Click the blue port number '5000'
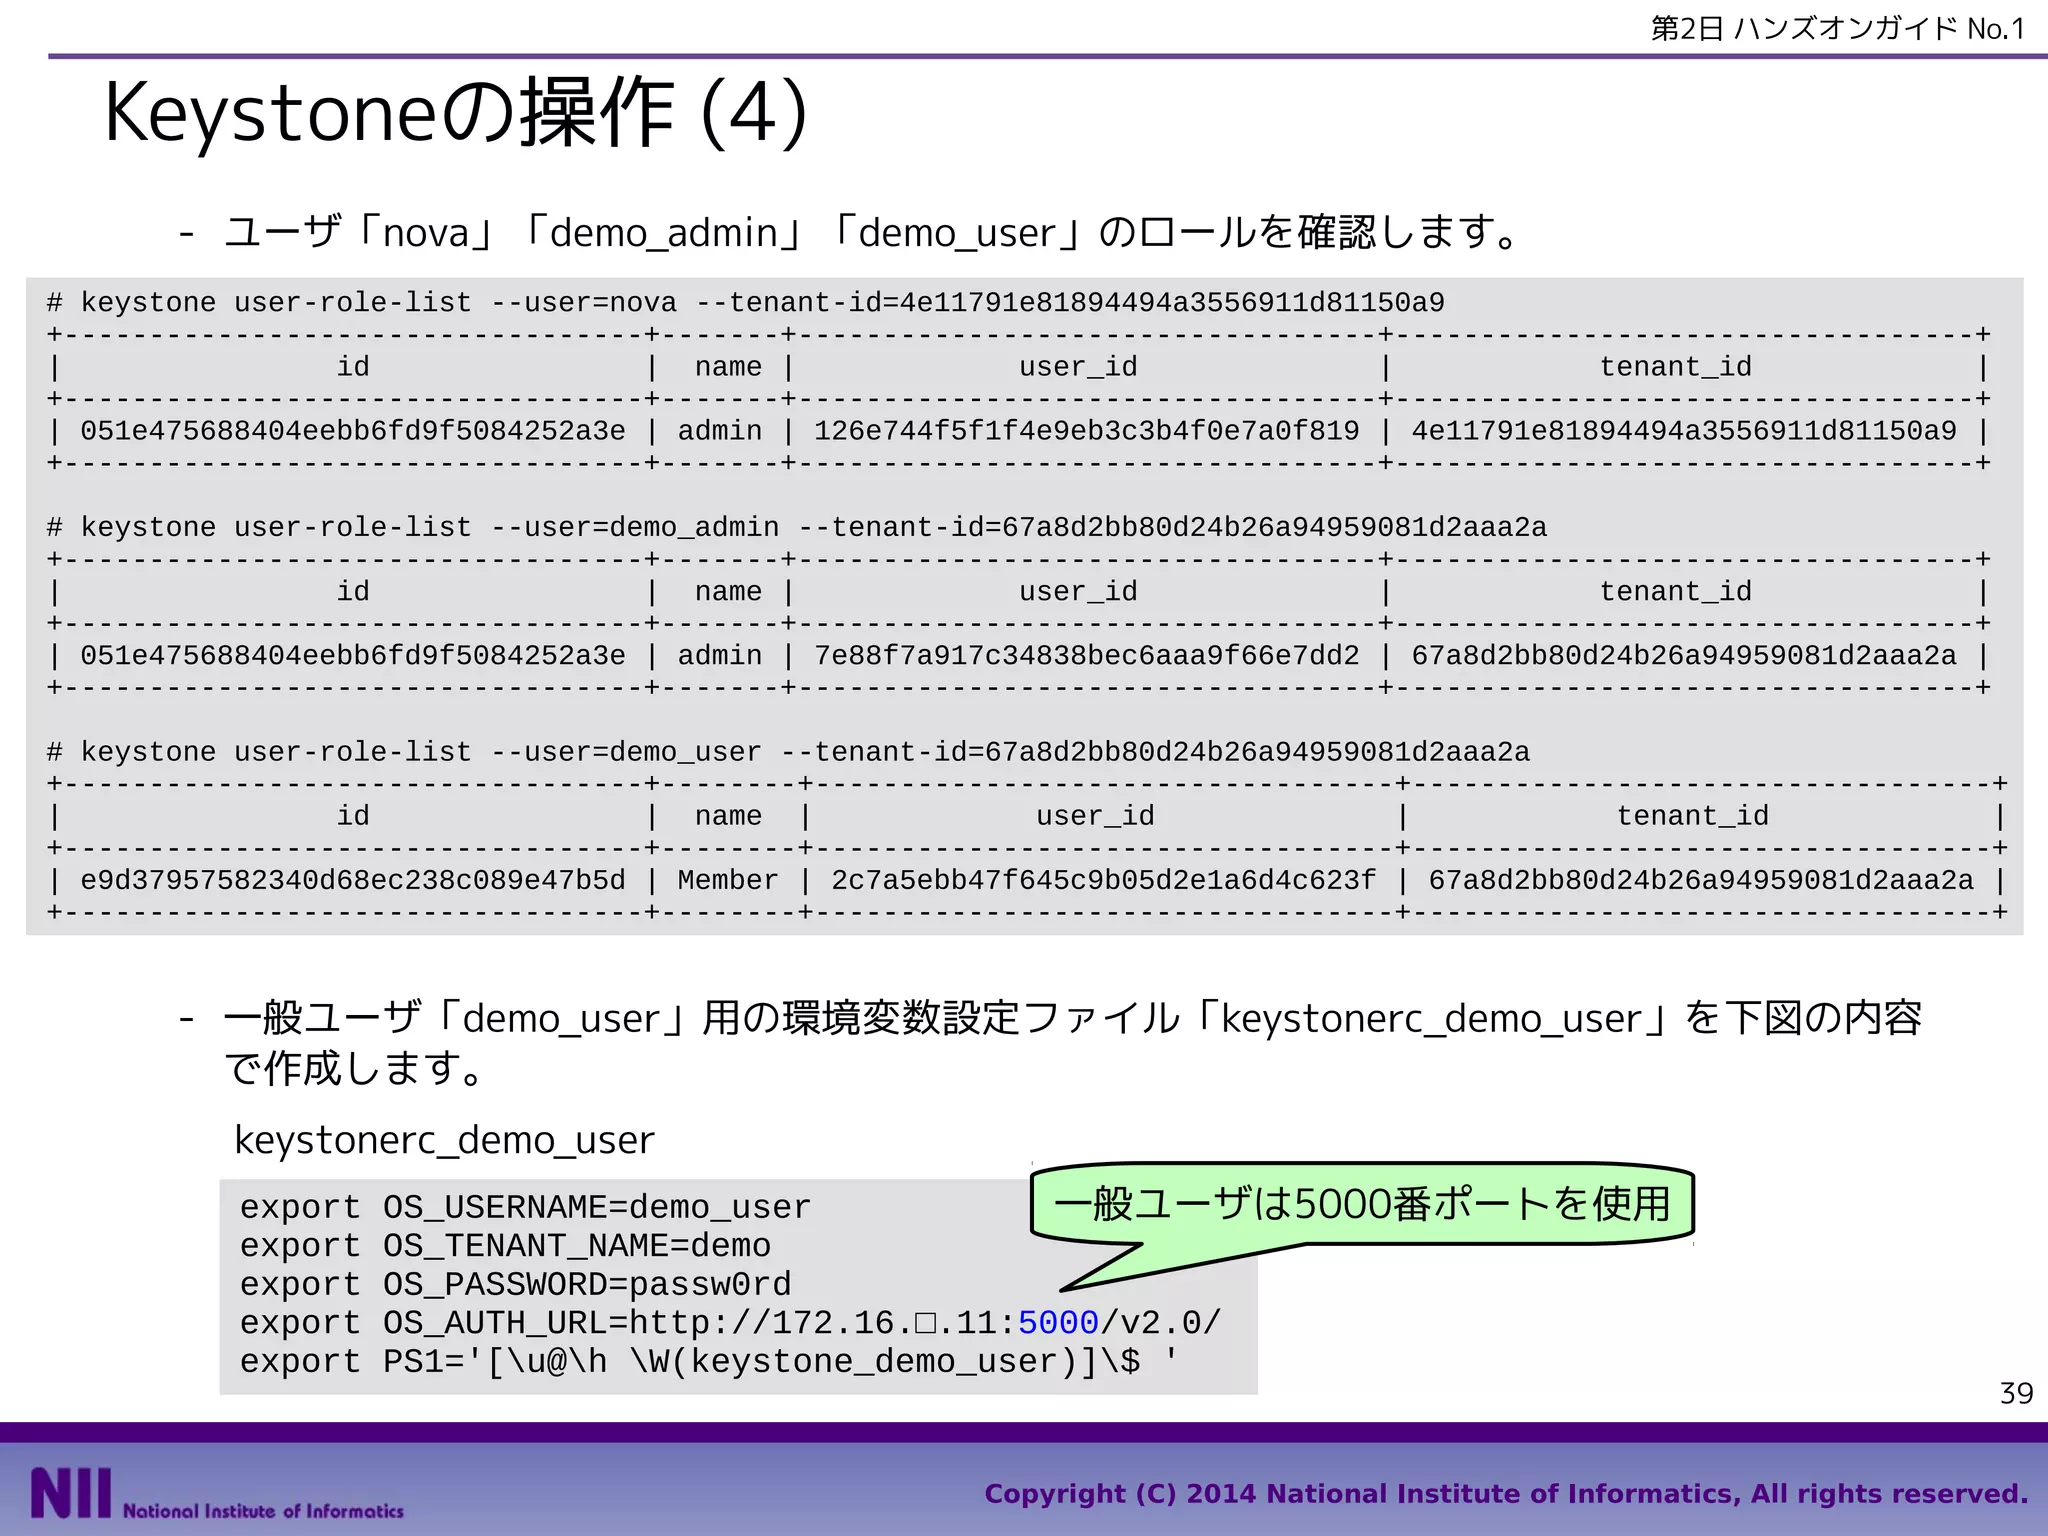The image size is (2048, 1536). (x=1058, y=1323)
